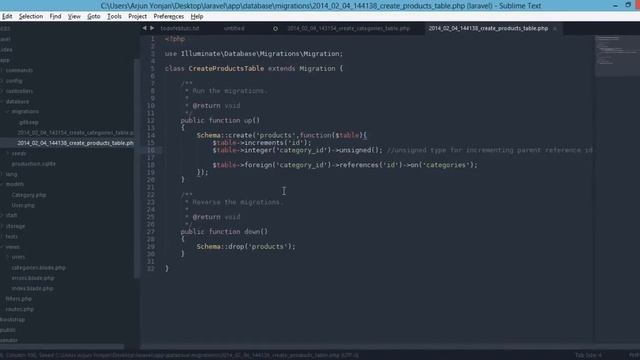640x360 pixels.
Task: Click the previous tab arrow icon
Action: 144,28
